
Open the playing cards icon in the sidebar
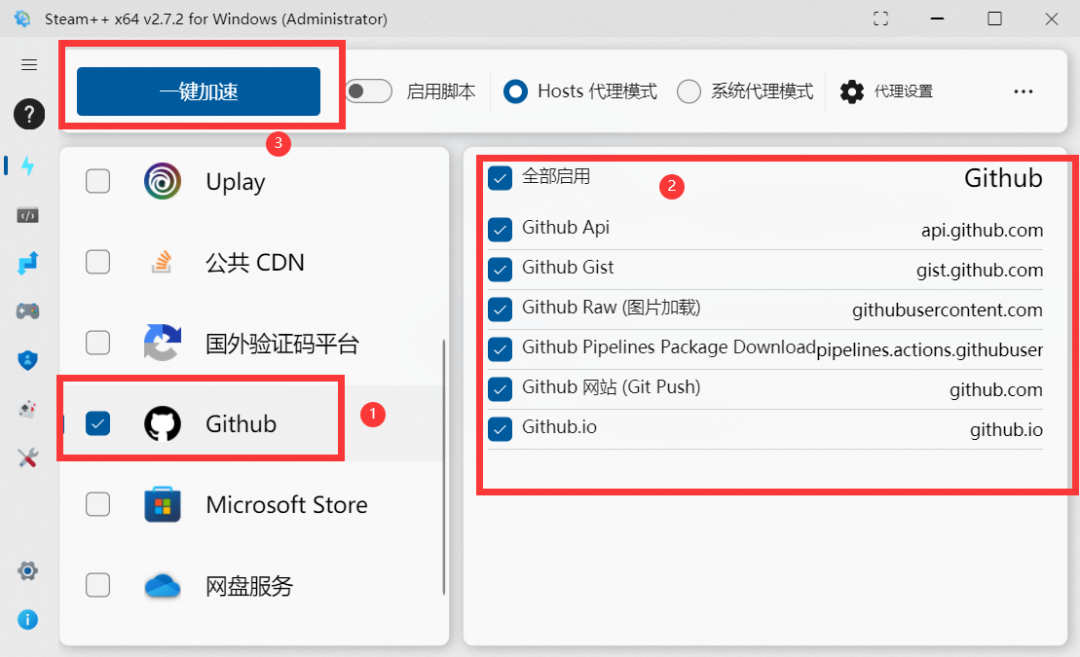click(28, 409)
